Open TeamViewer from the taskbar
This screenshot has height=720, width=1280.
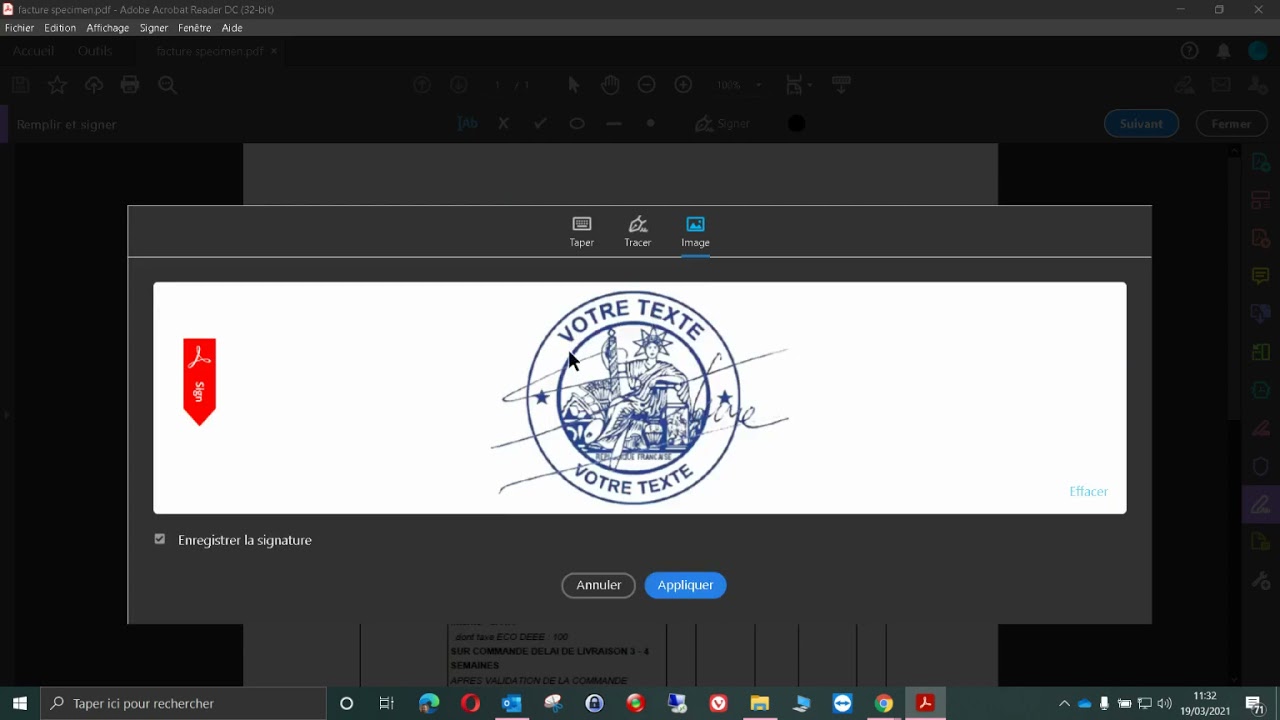842,703
